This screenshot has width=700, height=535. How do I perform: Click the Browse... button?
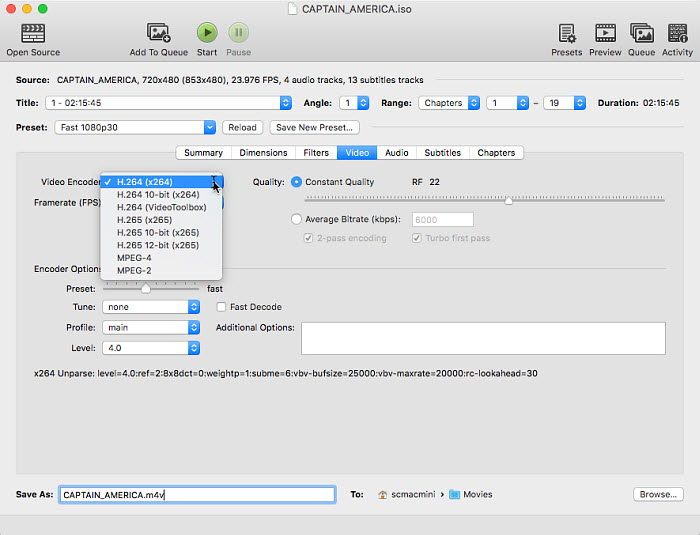[658, 494]
